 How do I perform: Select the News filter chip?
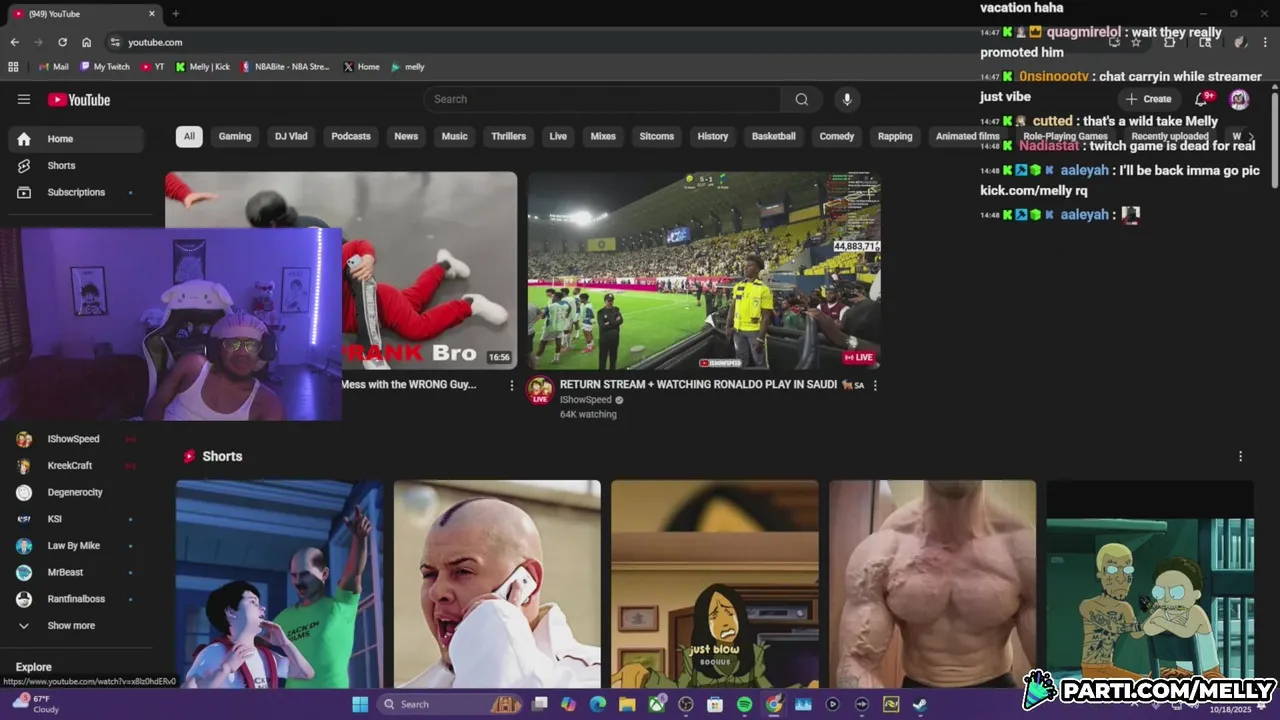406,136
